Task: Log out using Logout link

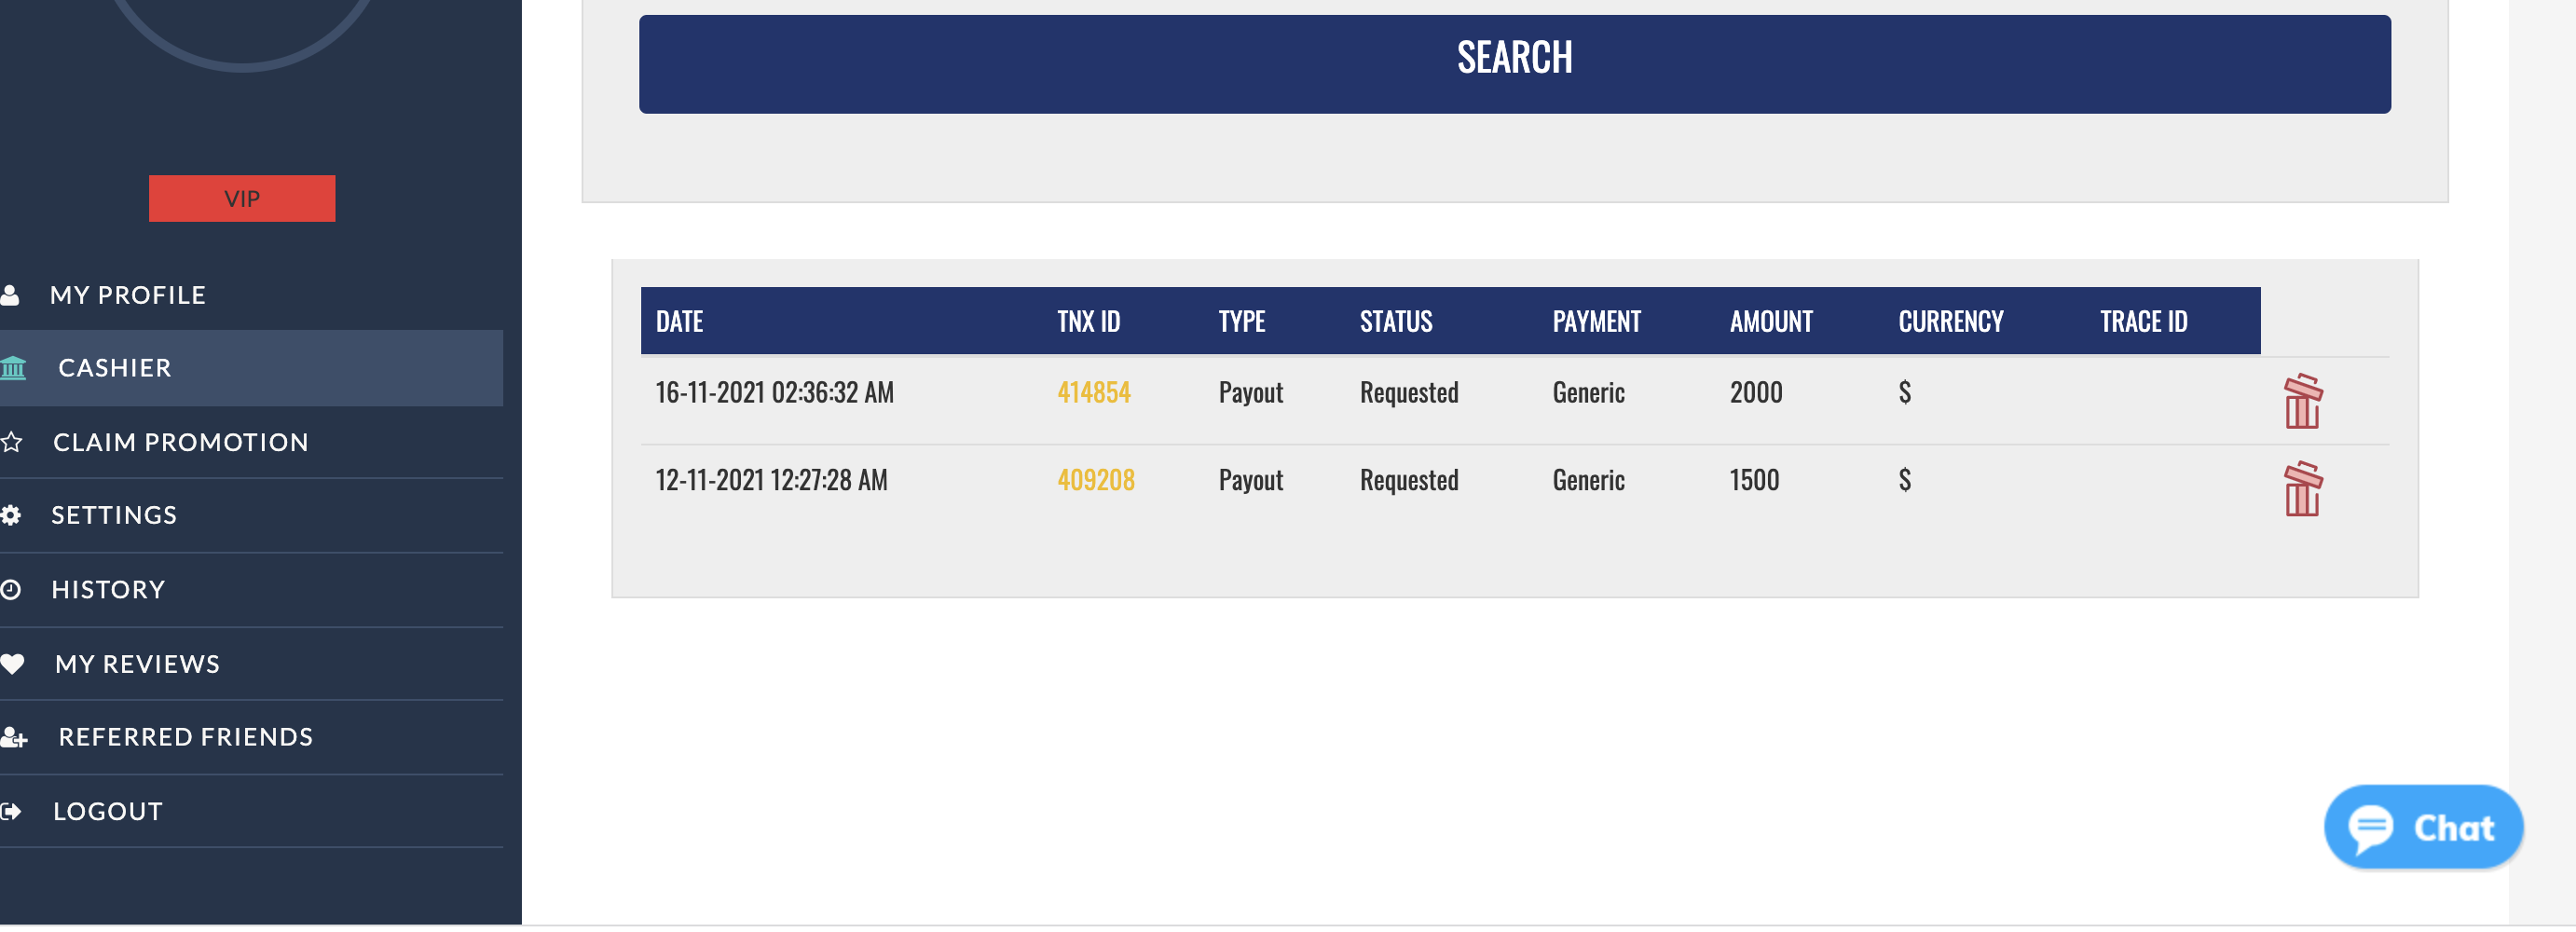Action: [x=108, y=813]
